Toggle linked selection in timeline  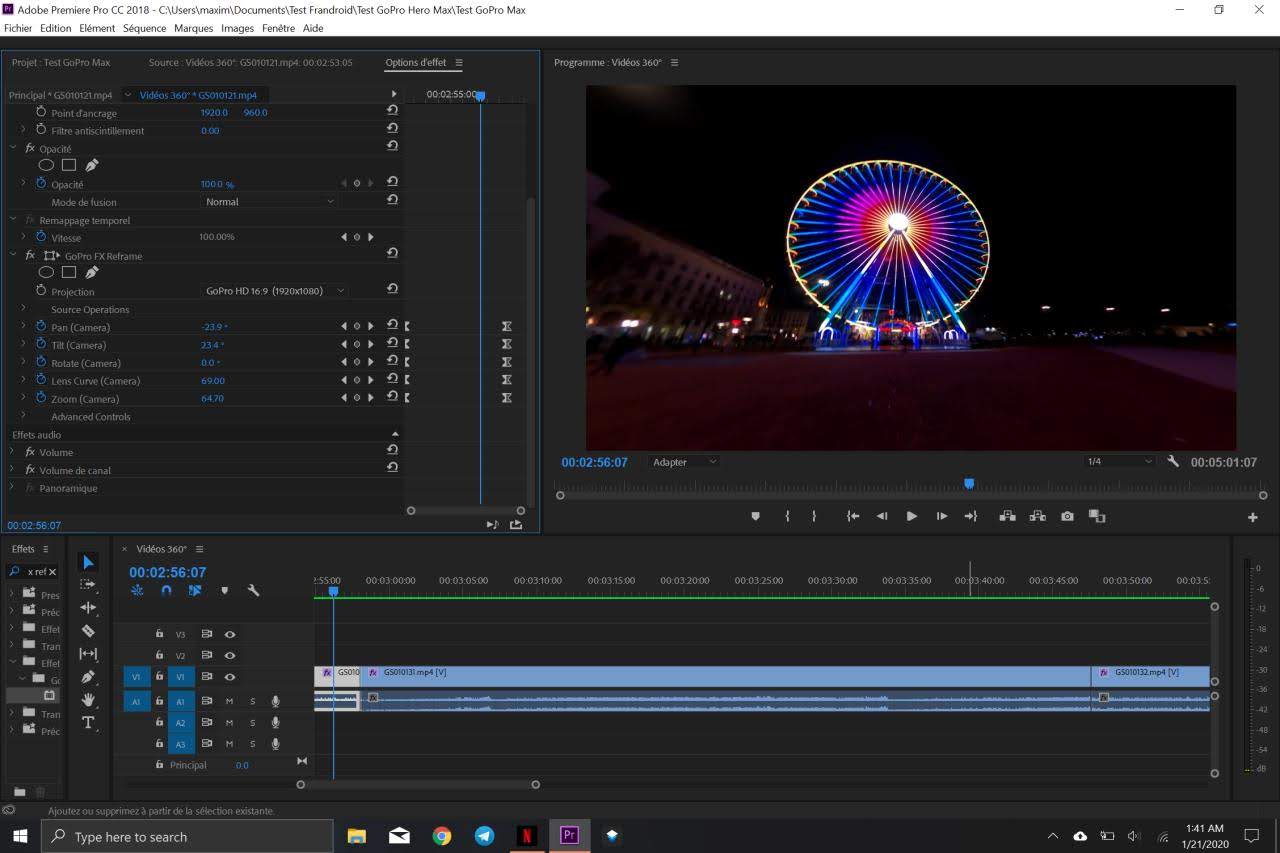195,591
